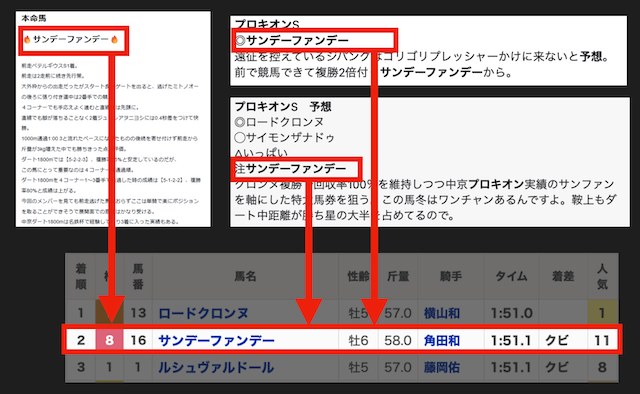Click pink frame number 8 cell
Viewport: 640px width, 394px height.
pos(109,340)
